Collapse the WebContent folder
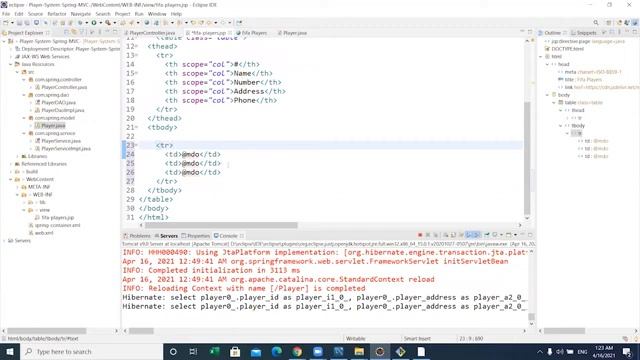 click(x=11, y=179)
